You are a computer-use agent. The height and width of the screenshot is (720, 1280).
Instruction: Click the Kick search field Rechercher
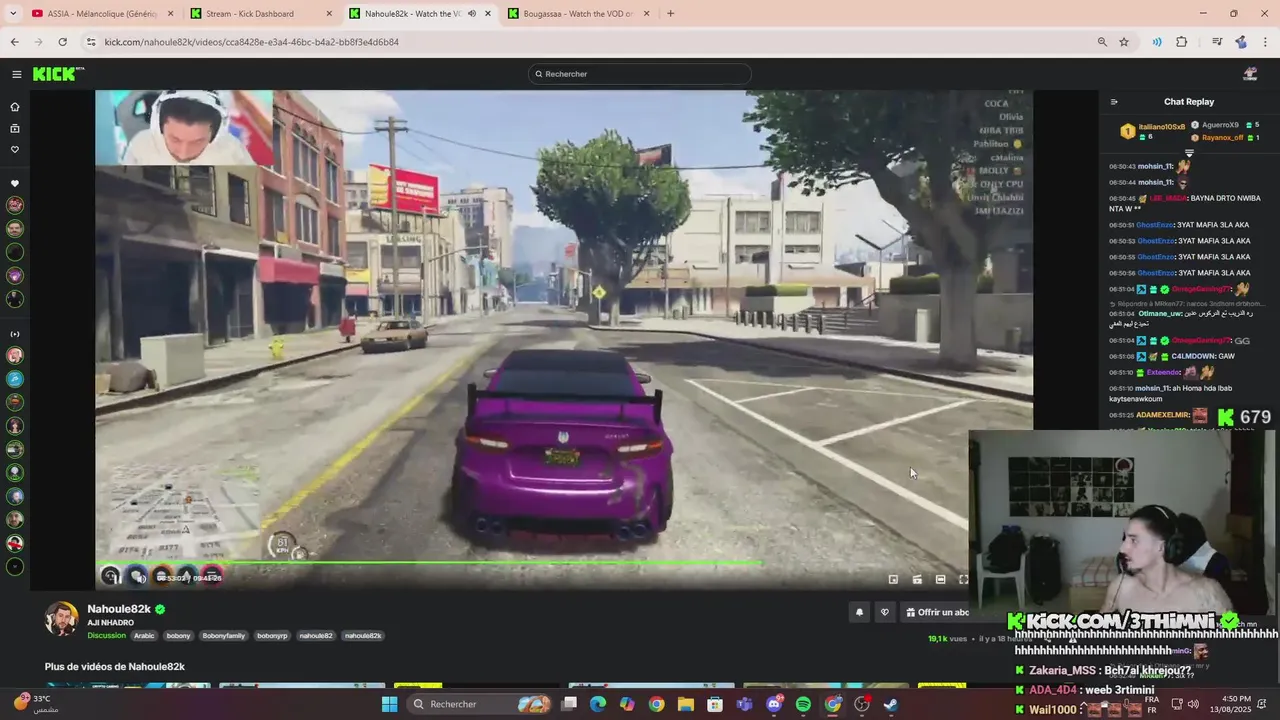click(x=640, y=74)
